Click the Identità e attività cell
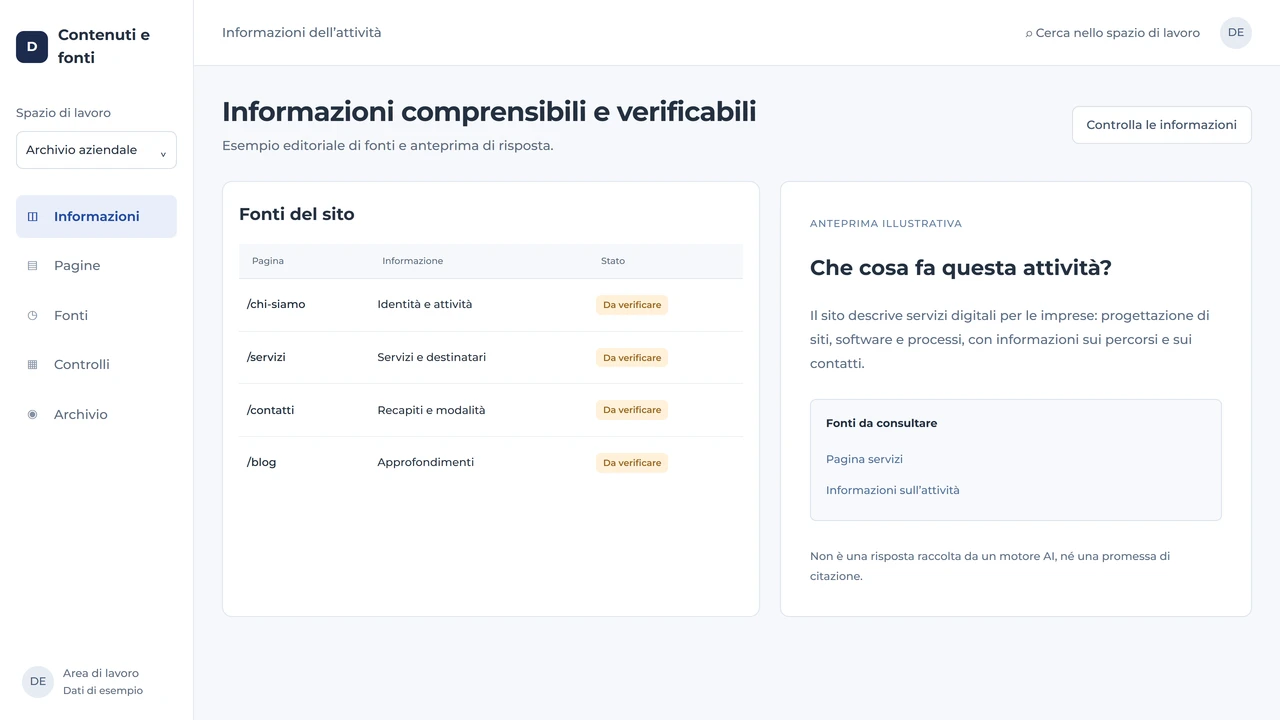The width and height of the screenshot is (1280, 720). [x=425, y=304]
